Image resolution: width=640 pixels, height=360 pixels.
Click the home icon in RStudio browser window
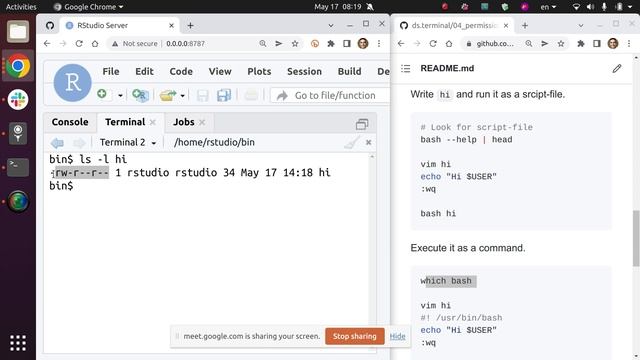coord(95,44)
